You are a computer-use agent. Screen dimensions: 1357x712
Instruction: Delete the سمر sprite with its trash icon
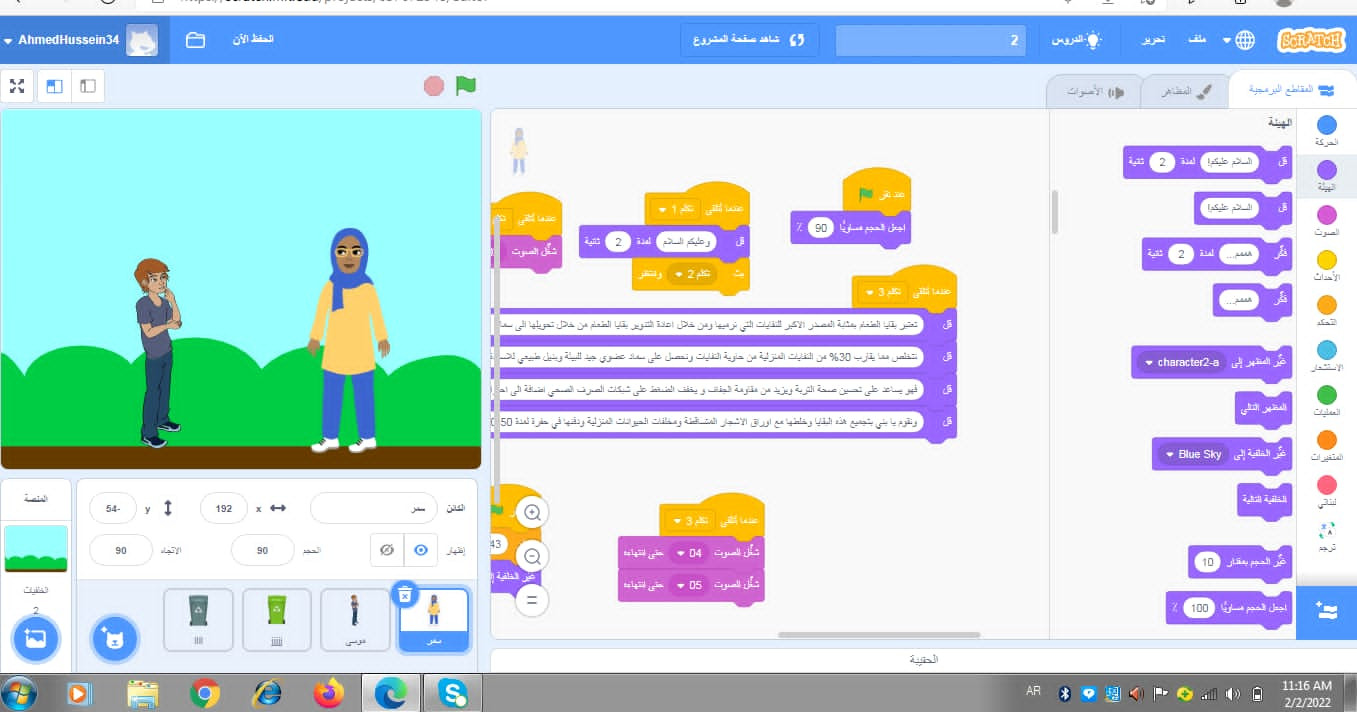click(x=404, y=594)
